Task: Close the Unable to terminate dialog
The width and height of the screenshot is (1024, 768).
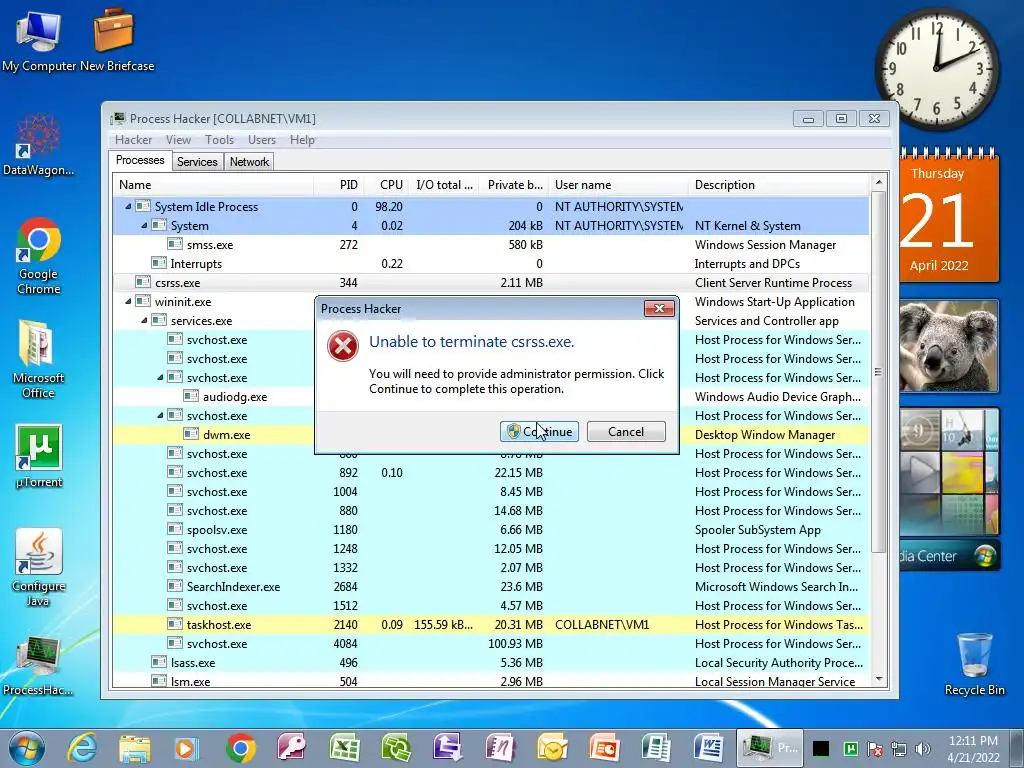Action: (659, 308)
